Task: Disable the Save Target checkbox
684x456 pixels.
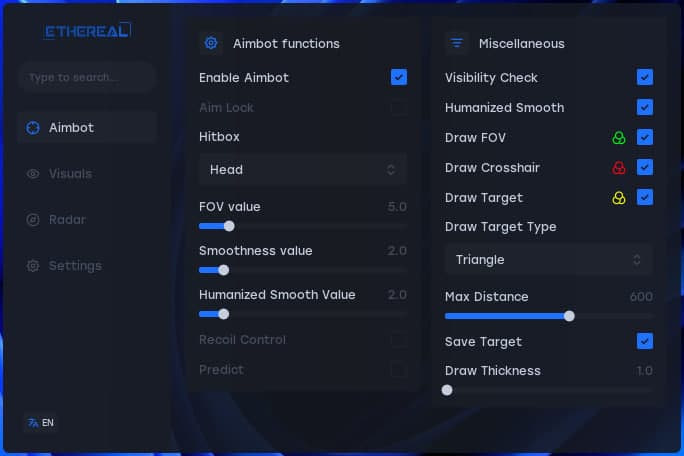Action: [645, 341]
